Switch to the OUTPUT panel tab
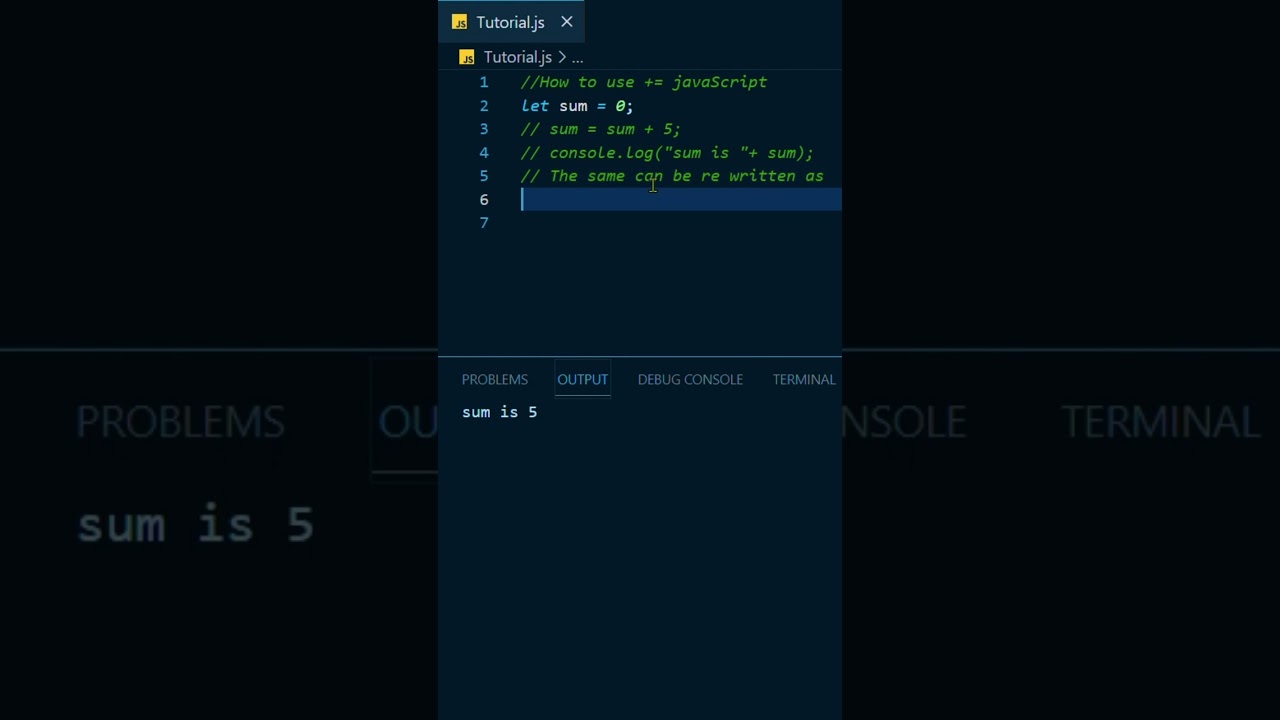The height and width of the screenshot is (720, 1280). tap(583, 379)
